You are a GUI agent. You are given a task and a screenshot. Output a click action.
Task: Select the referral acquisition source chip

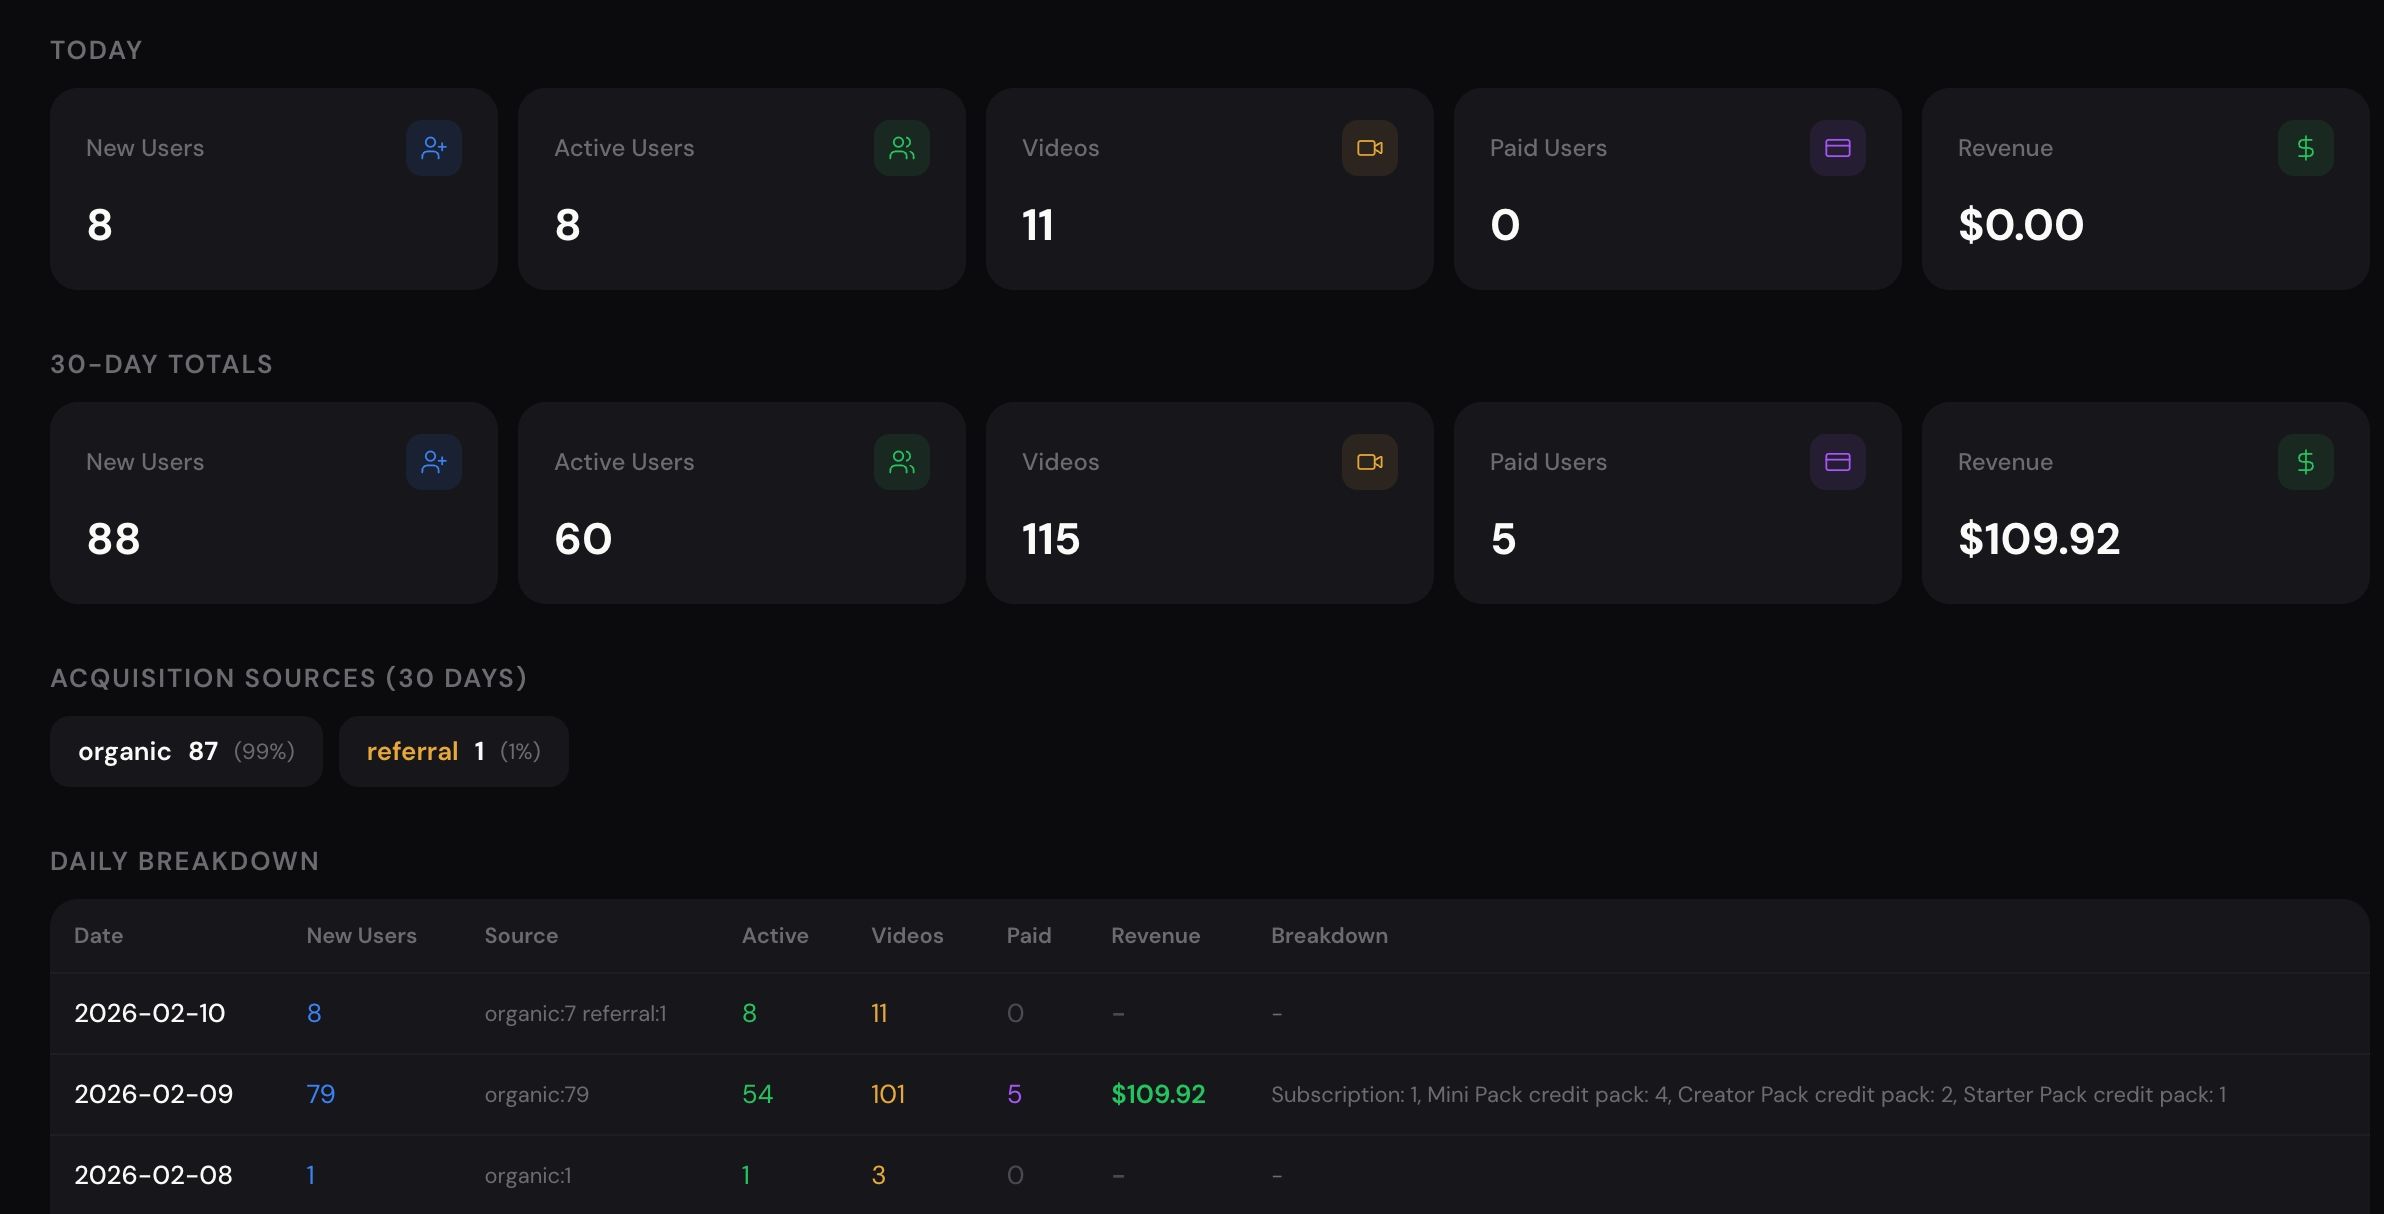453,751
